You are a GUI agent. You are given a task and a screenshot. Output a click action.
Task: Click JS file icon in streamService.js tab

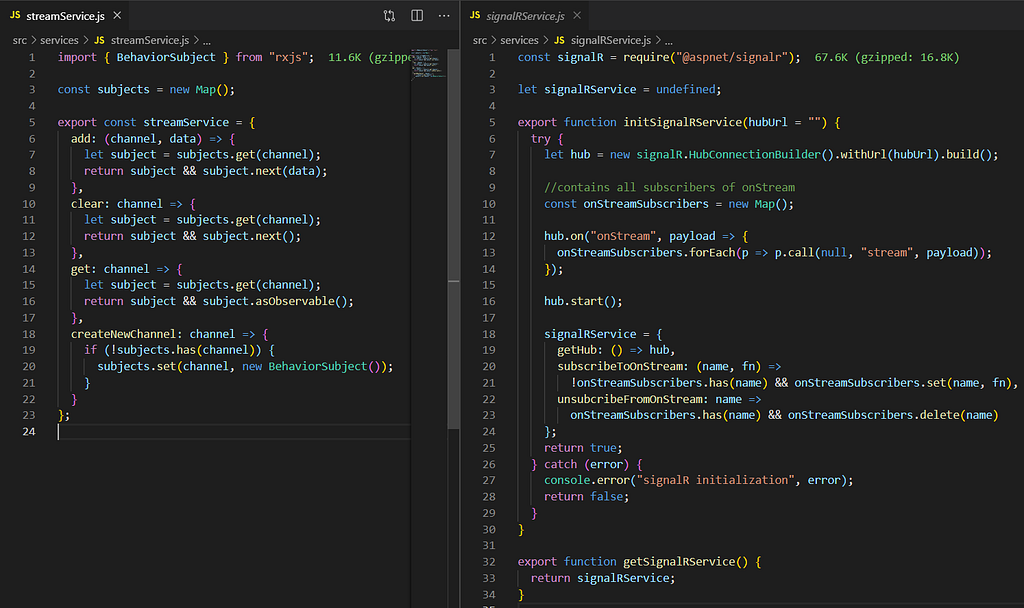coord(15,15)
